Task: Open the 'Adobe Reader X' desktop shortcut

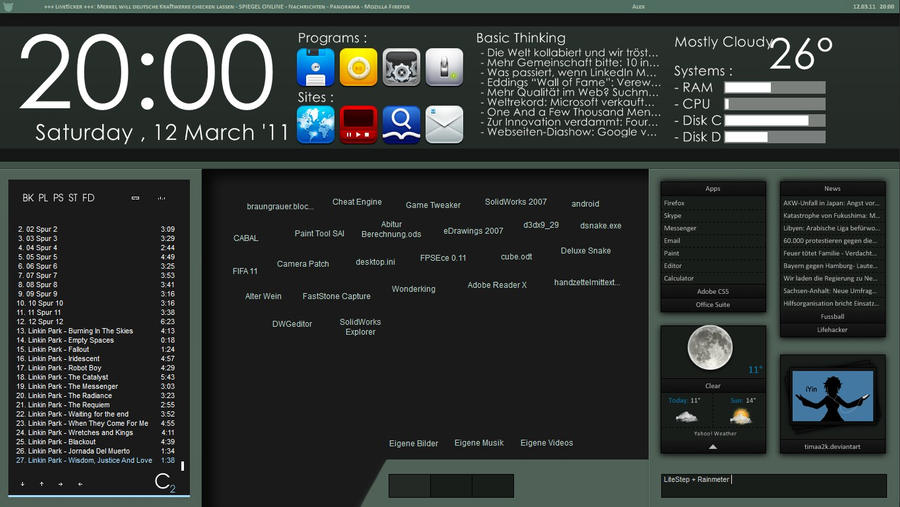Action: pyautogui.click(x=497, y=285)
